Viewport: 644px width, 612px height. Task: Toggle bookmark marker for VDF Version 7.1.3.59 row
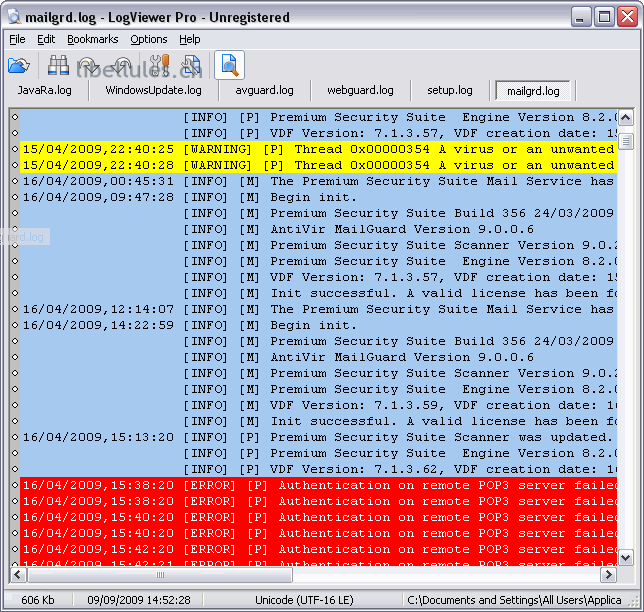15,405
